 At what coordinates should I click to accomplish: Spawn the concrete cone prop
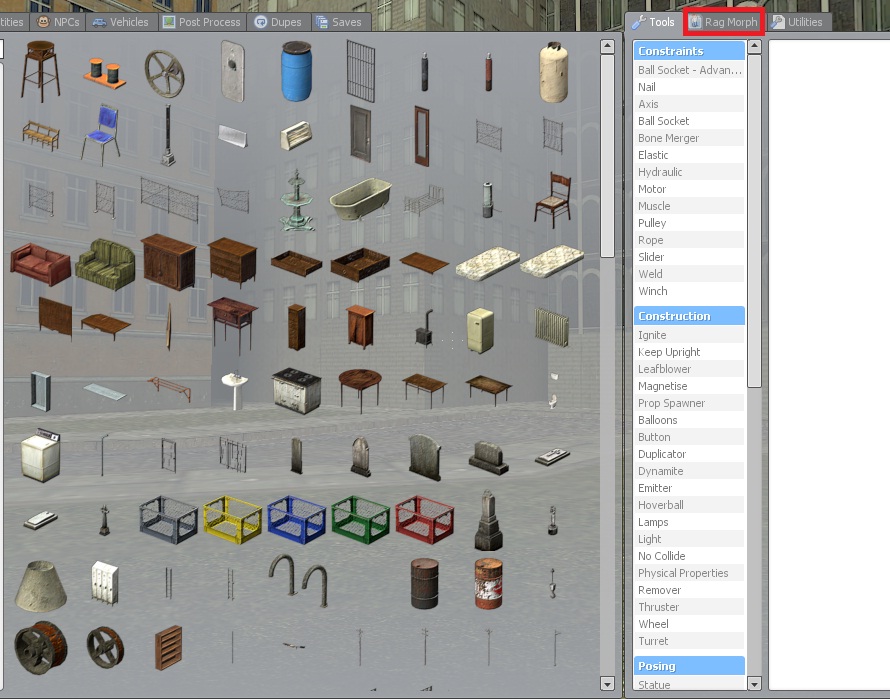click(40, 585)
